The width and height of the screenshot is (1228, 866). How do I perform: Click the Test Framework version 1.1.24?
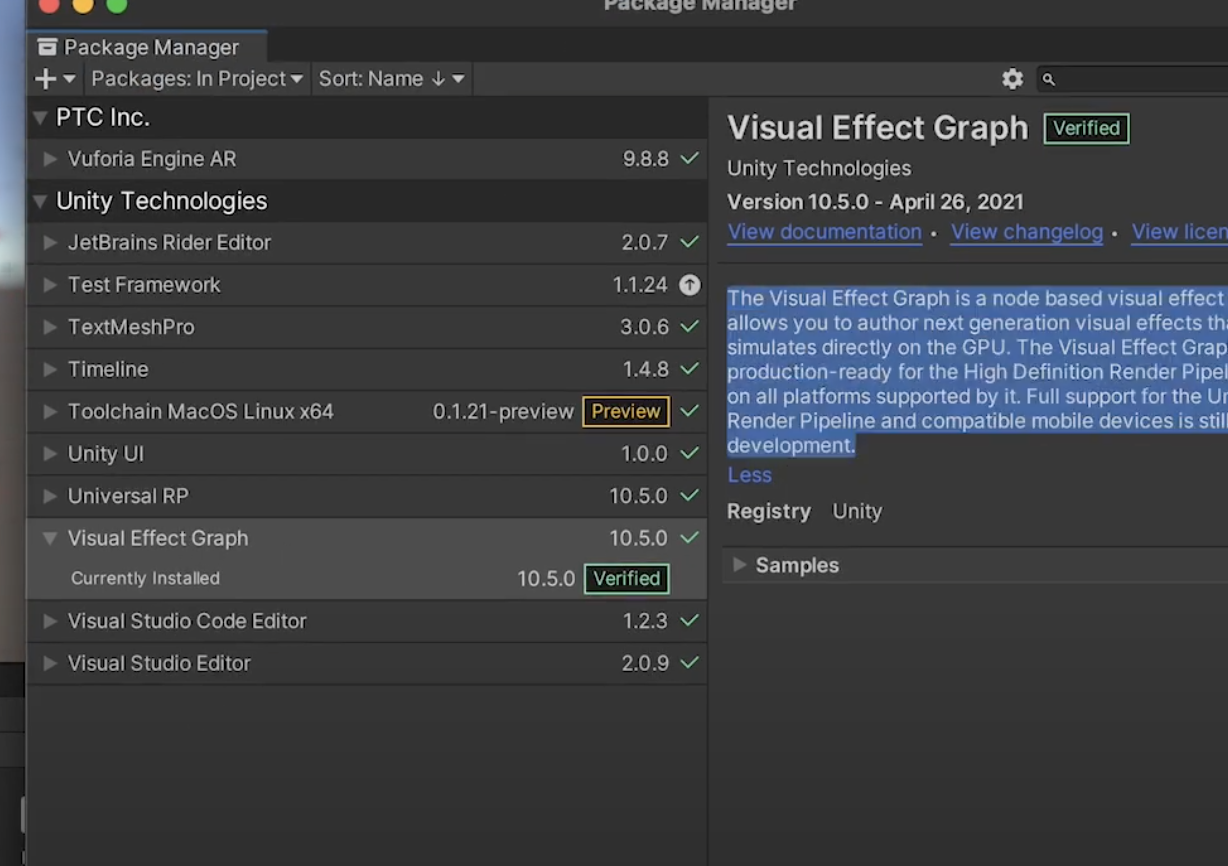pos(640,285)
